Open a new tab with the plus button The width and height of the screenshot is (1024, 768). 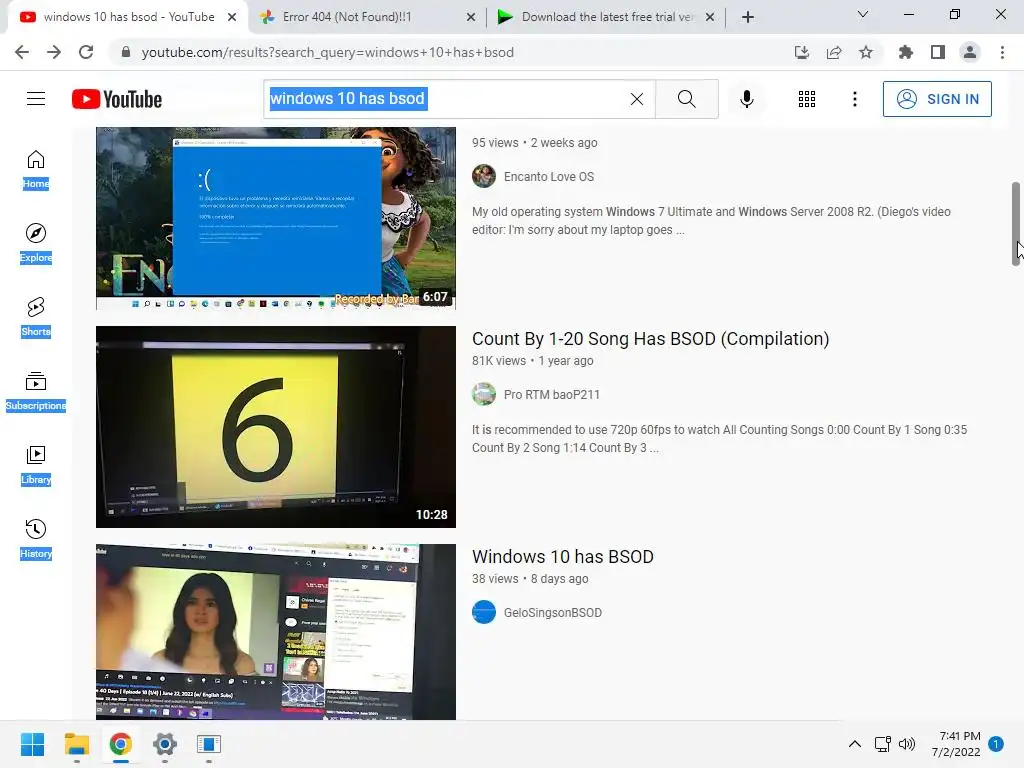(748, 17)
